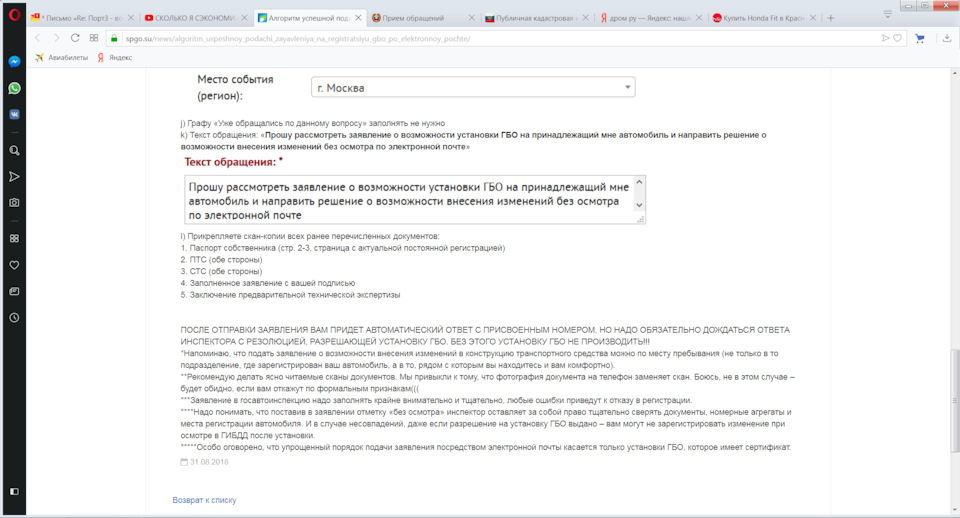The height and width of the screenshot is (518, 960).
Task: Open the 'Авиабилеты' bookmark
Action: pos(62,57)
